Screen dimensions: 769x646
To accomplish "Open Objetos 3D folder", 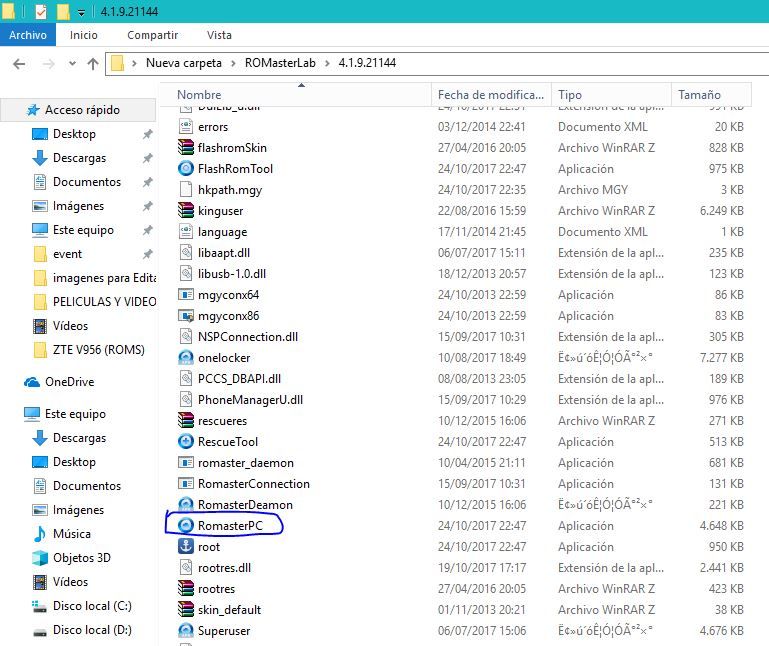I will tap(81, 558).
